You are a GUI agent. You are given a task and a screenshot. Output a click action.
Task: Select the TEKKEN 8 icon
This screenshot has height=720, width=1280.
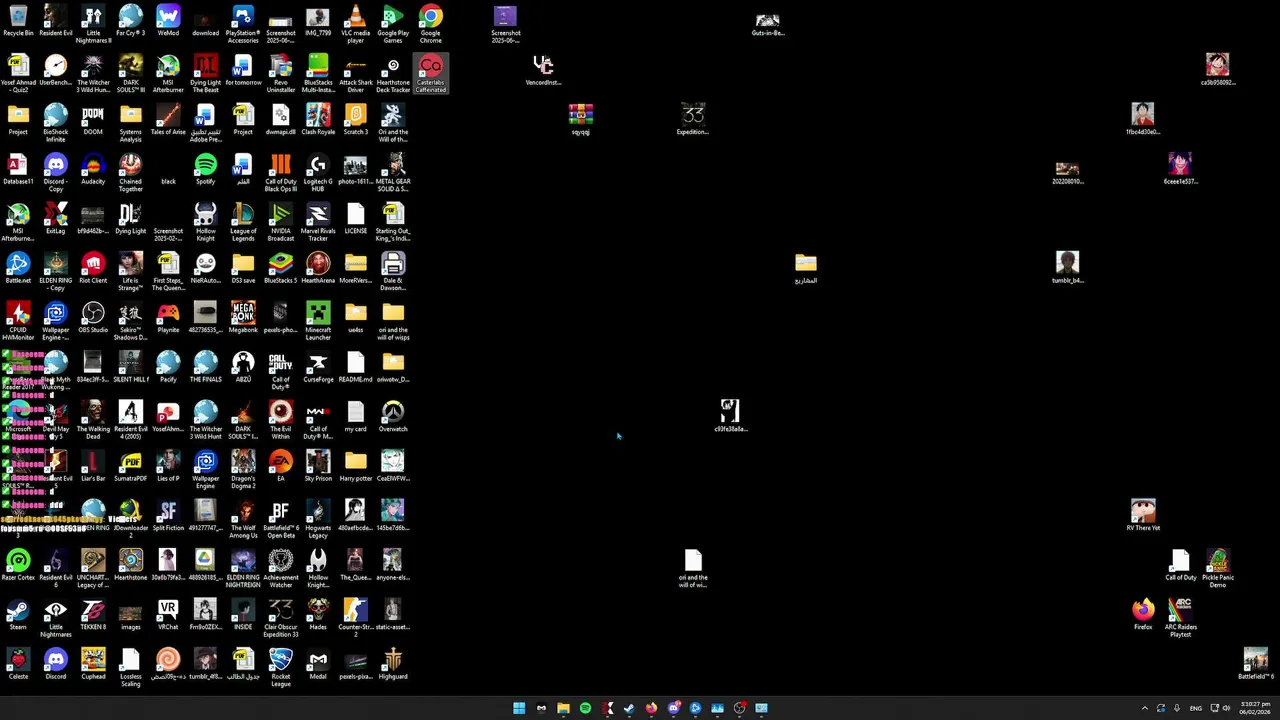tap(93, 613)
